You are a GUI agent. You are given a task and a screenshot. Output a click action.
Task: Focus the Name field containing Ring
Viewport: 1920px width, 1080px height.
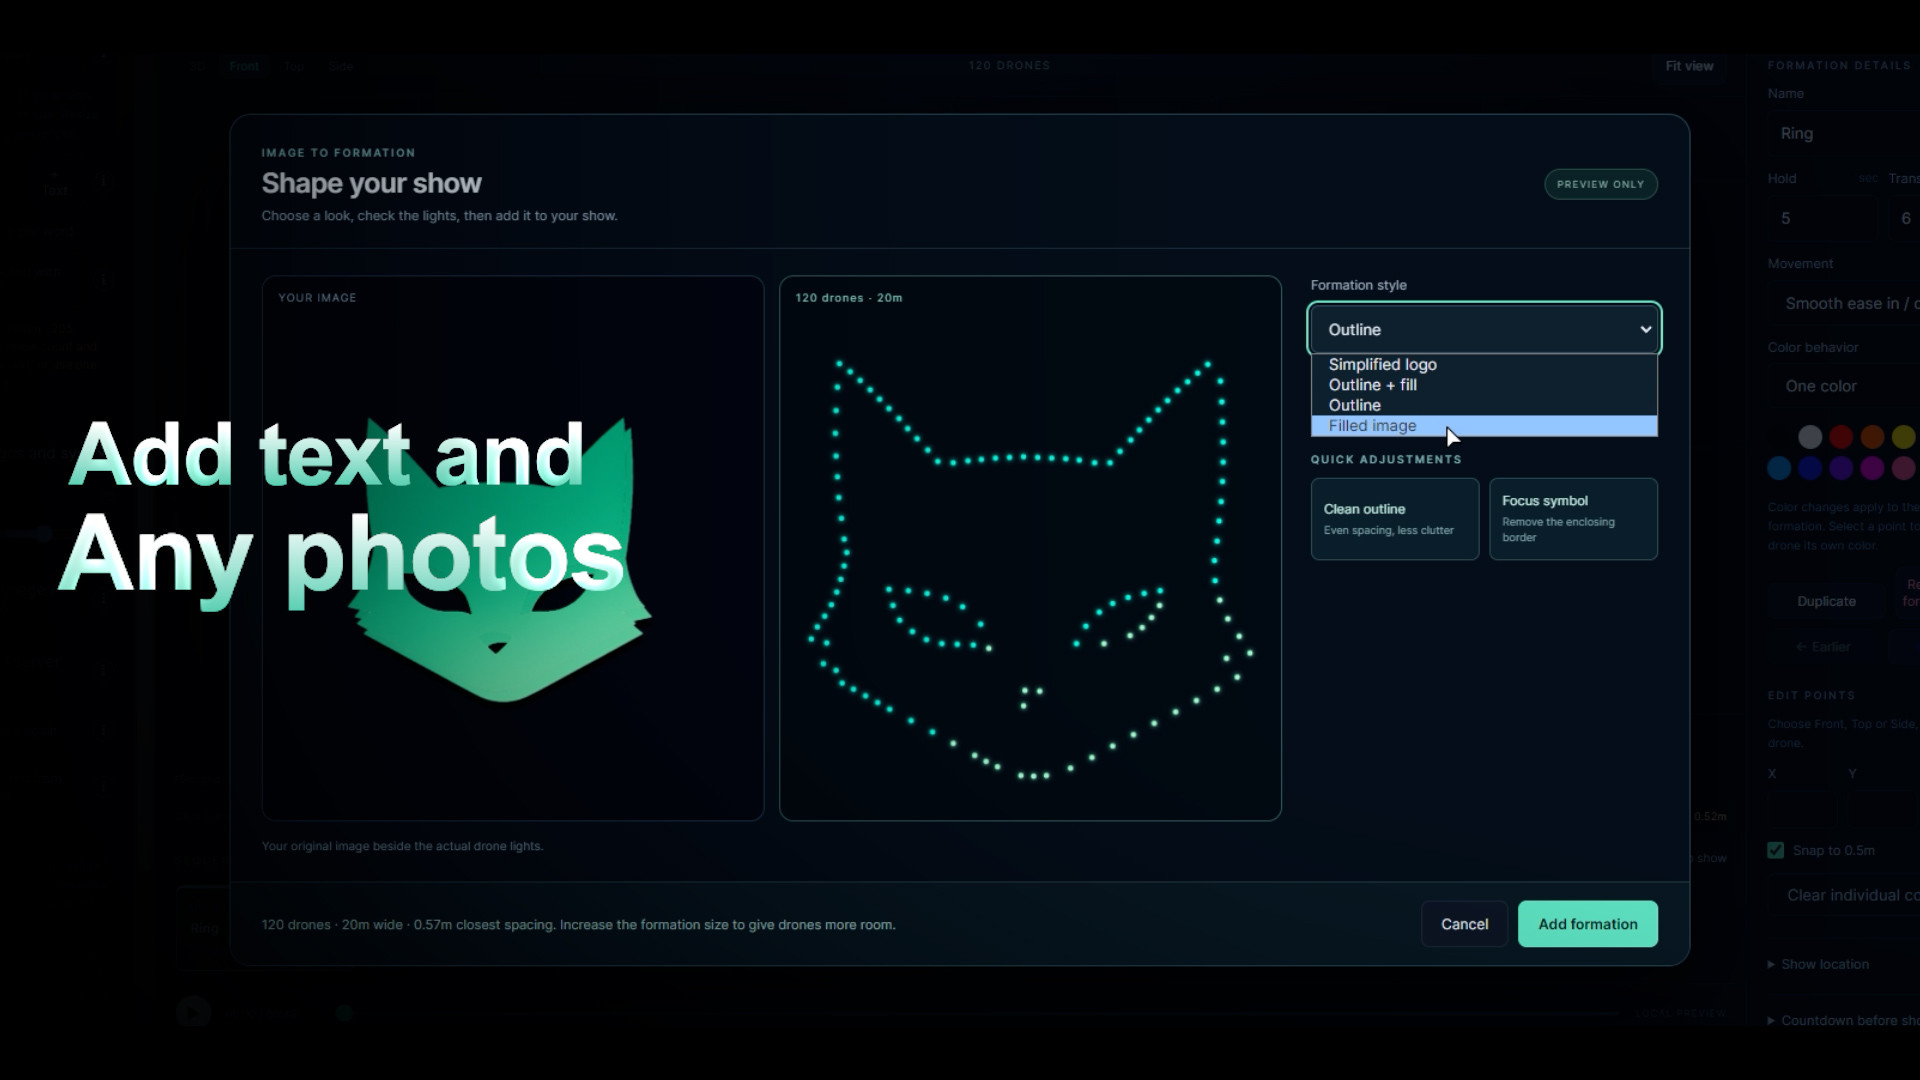[1842, 133]
